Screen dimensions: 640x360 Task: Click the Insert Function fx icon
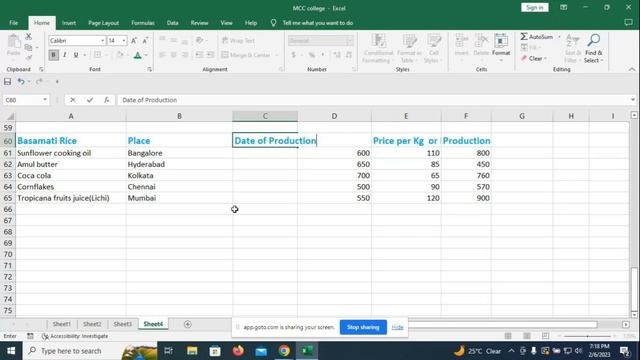pos(107,100)
